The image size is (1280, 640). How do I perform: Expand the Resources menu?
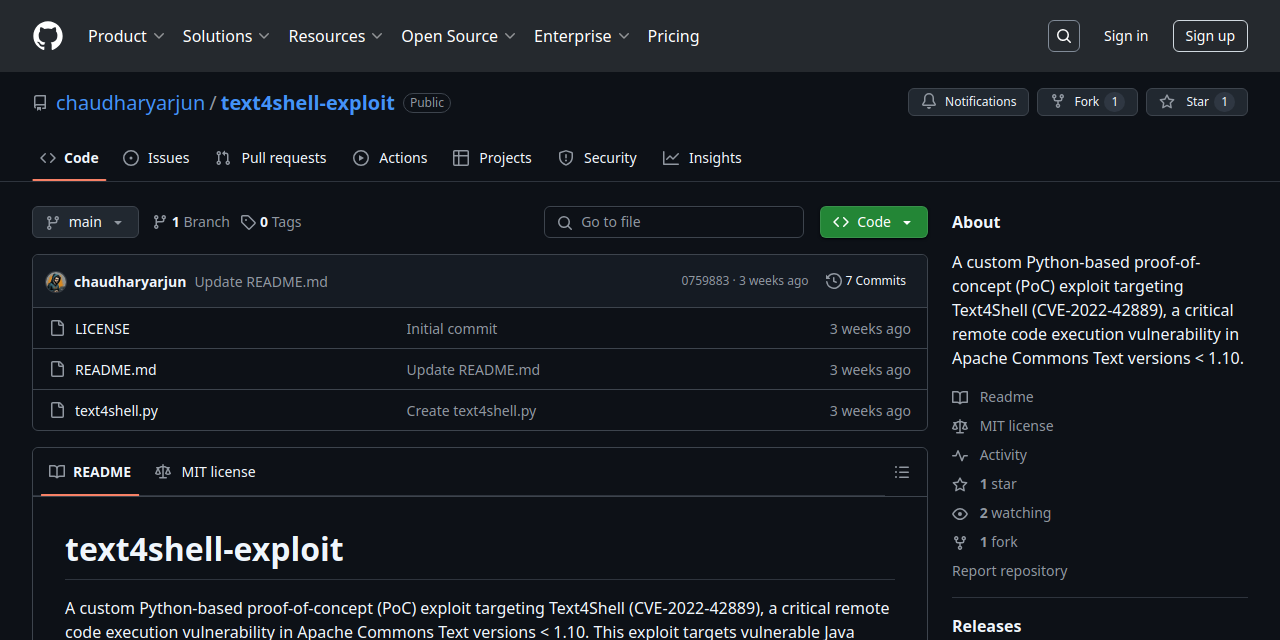click(336, 36)
